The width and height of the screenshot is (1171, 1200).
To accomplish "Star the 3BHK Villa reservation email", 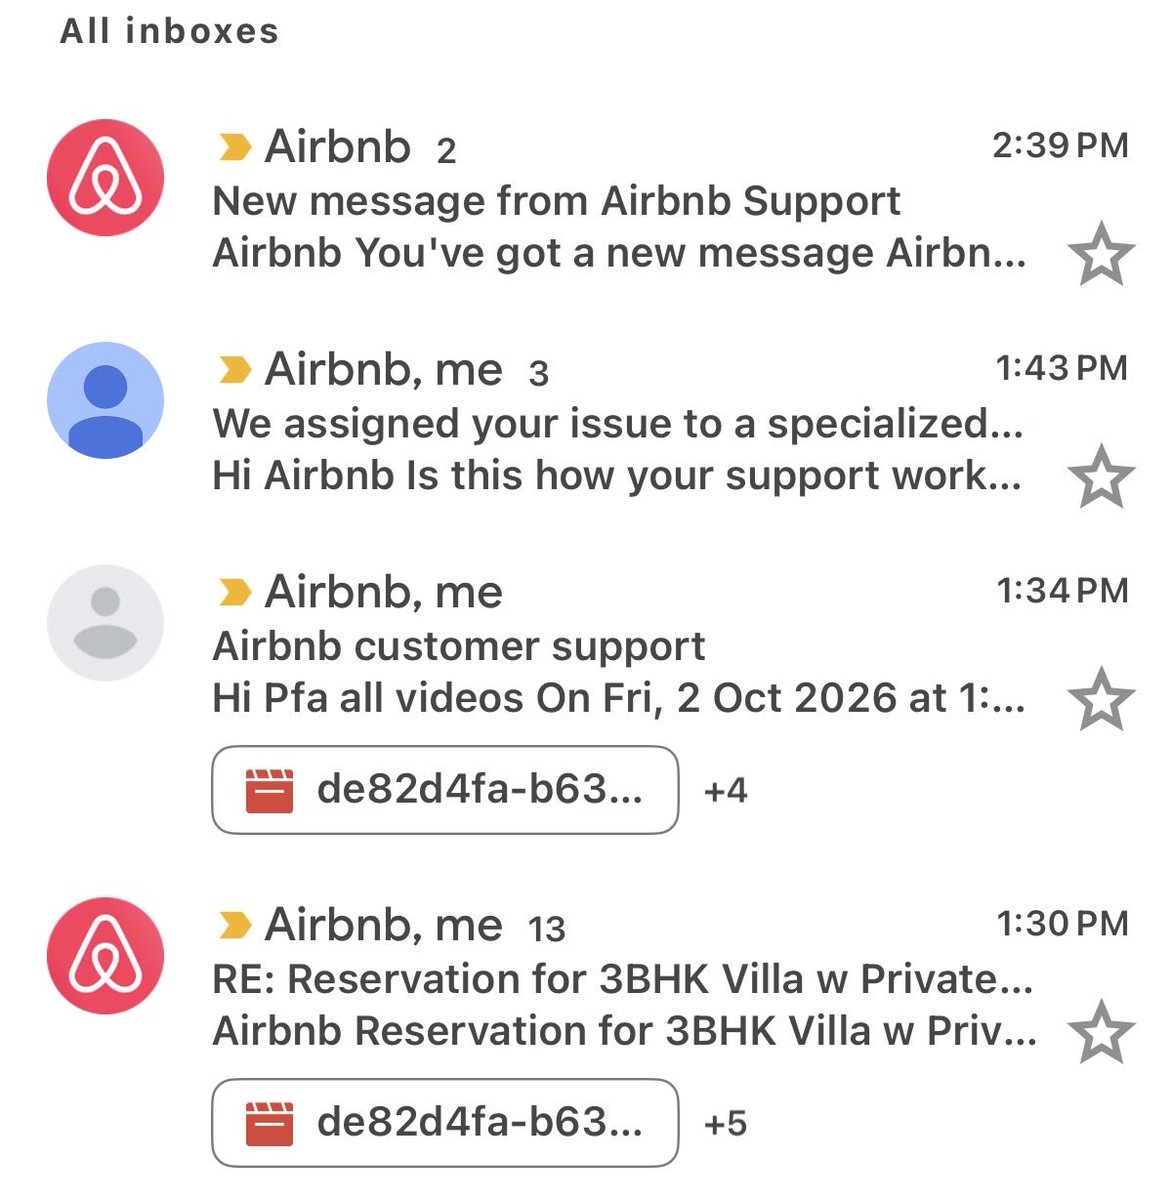I will [x=1101, y=1033].
